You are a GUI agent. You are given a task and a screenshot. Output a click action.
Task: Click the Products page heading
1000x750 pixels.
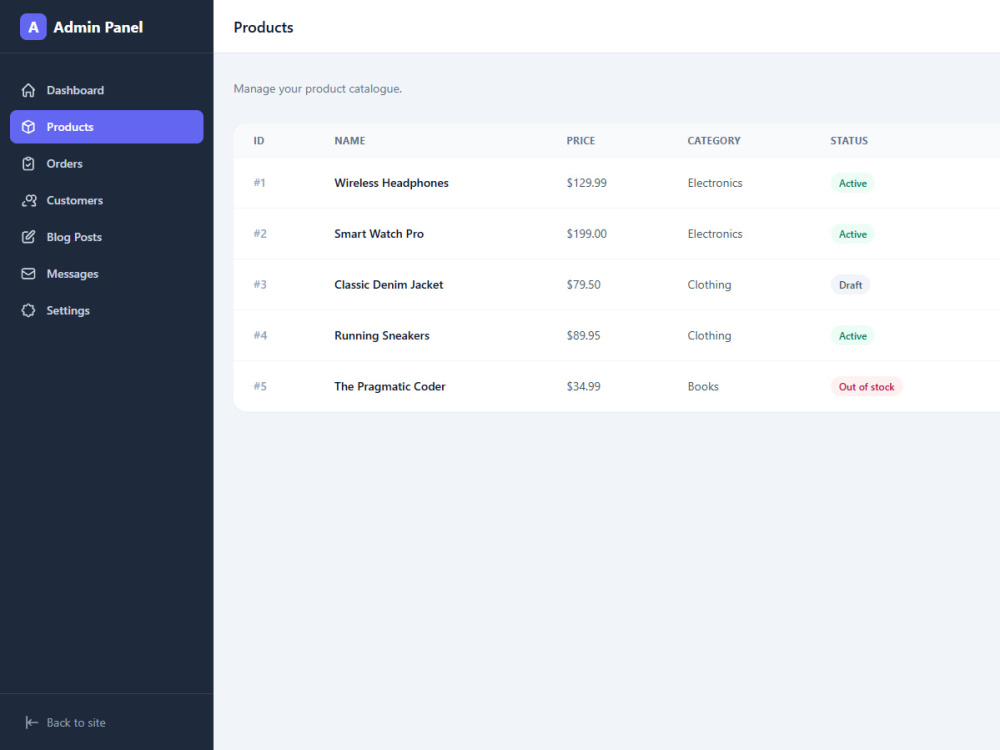pos(263,27)
